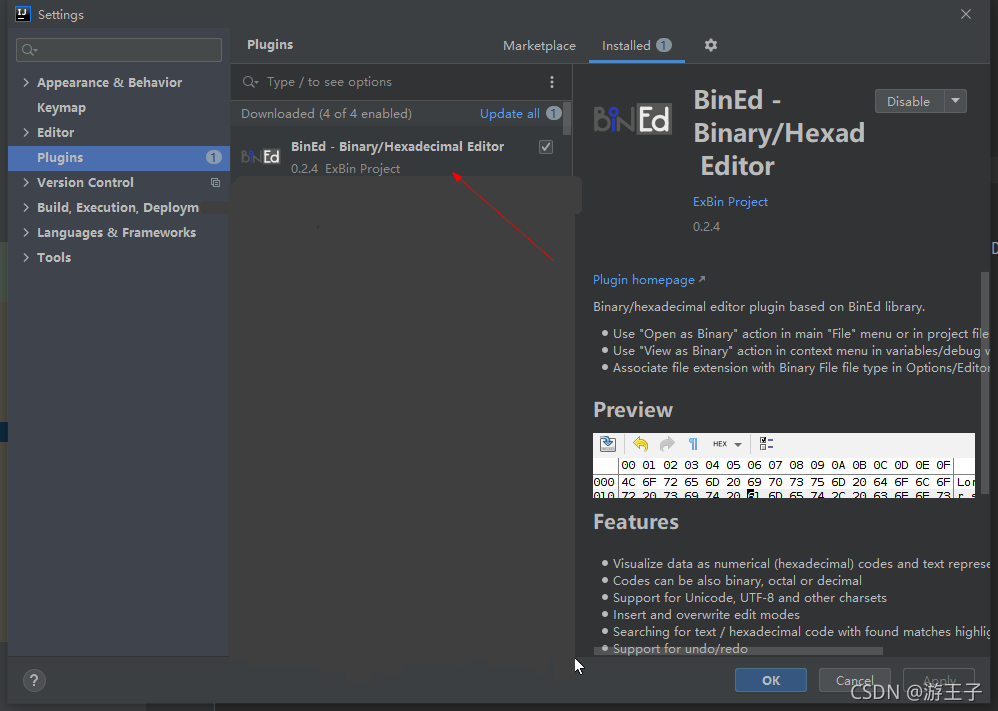The width and height of the screenshot is (998, 711).
Task: Click the copy icon beside Version Control
Action: [215, 183]
